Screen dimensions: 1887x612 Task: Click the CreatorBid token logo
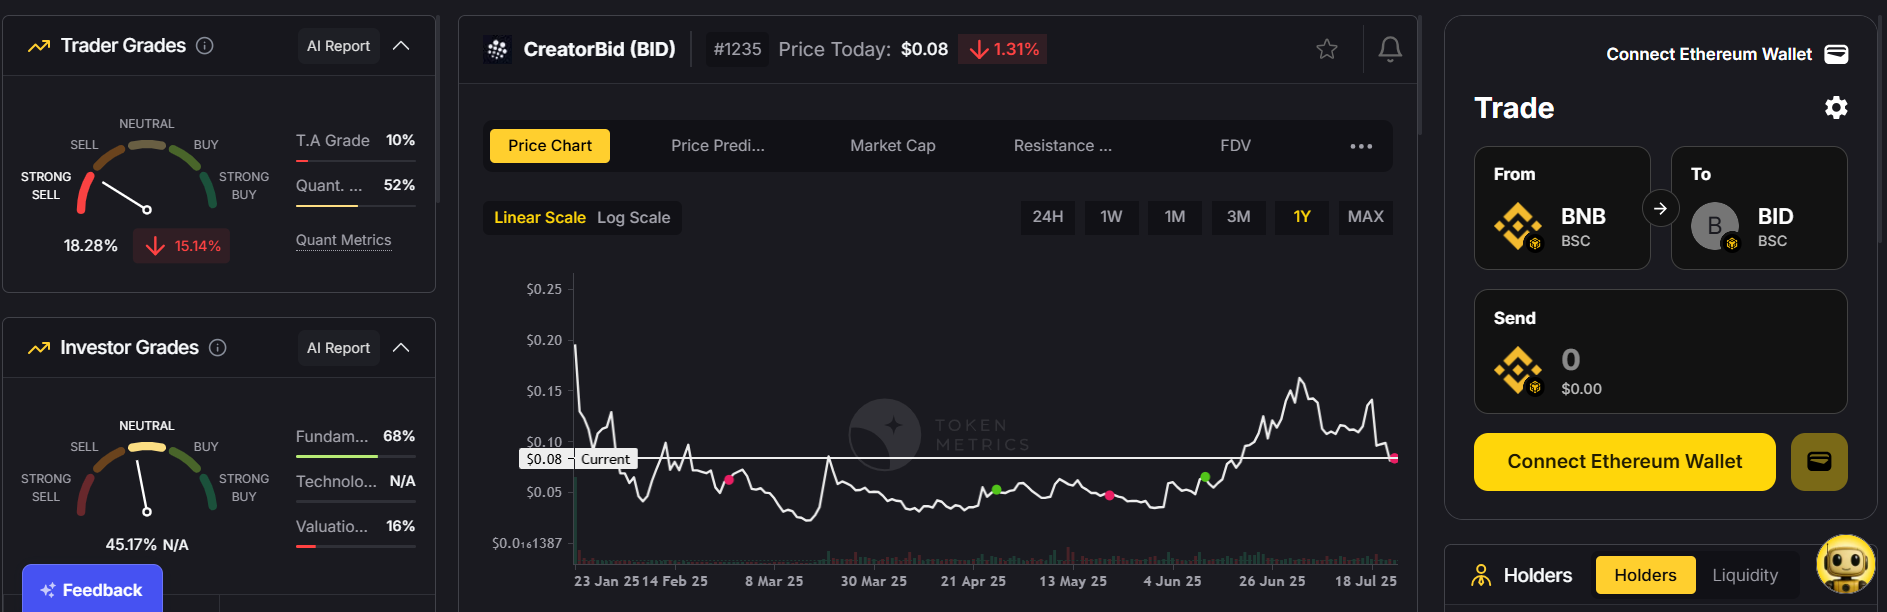click(497, 49)
